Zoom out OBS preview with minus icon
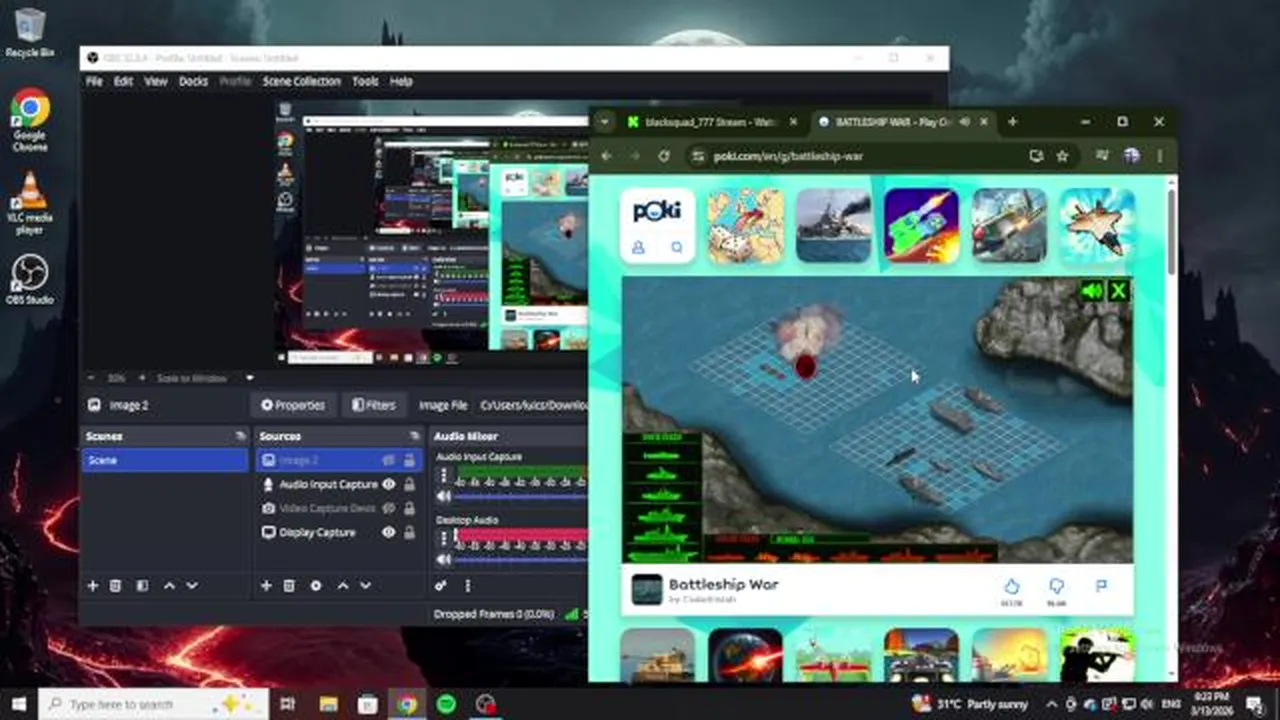The image size is (1280, 720). click(x=91, y=378)
